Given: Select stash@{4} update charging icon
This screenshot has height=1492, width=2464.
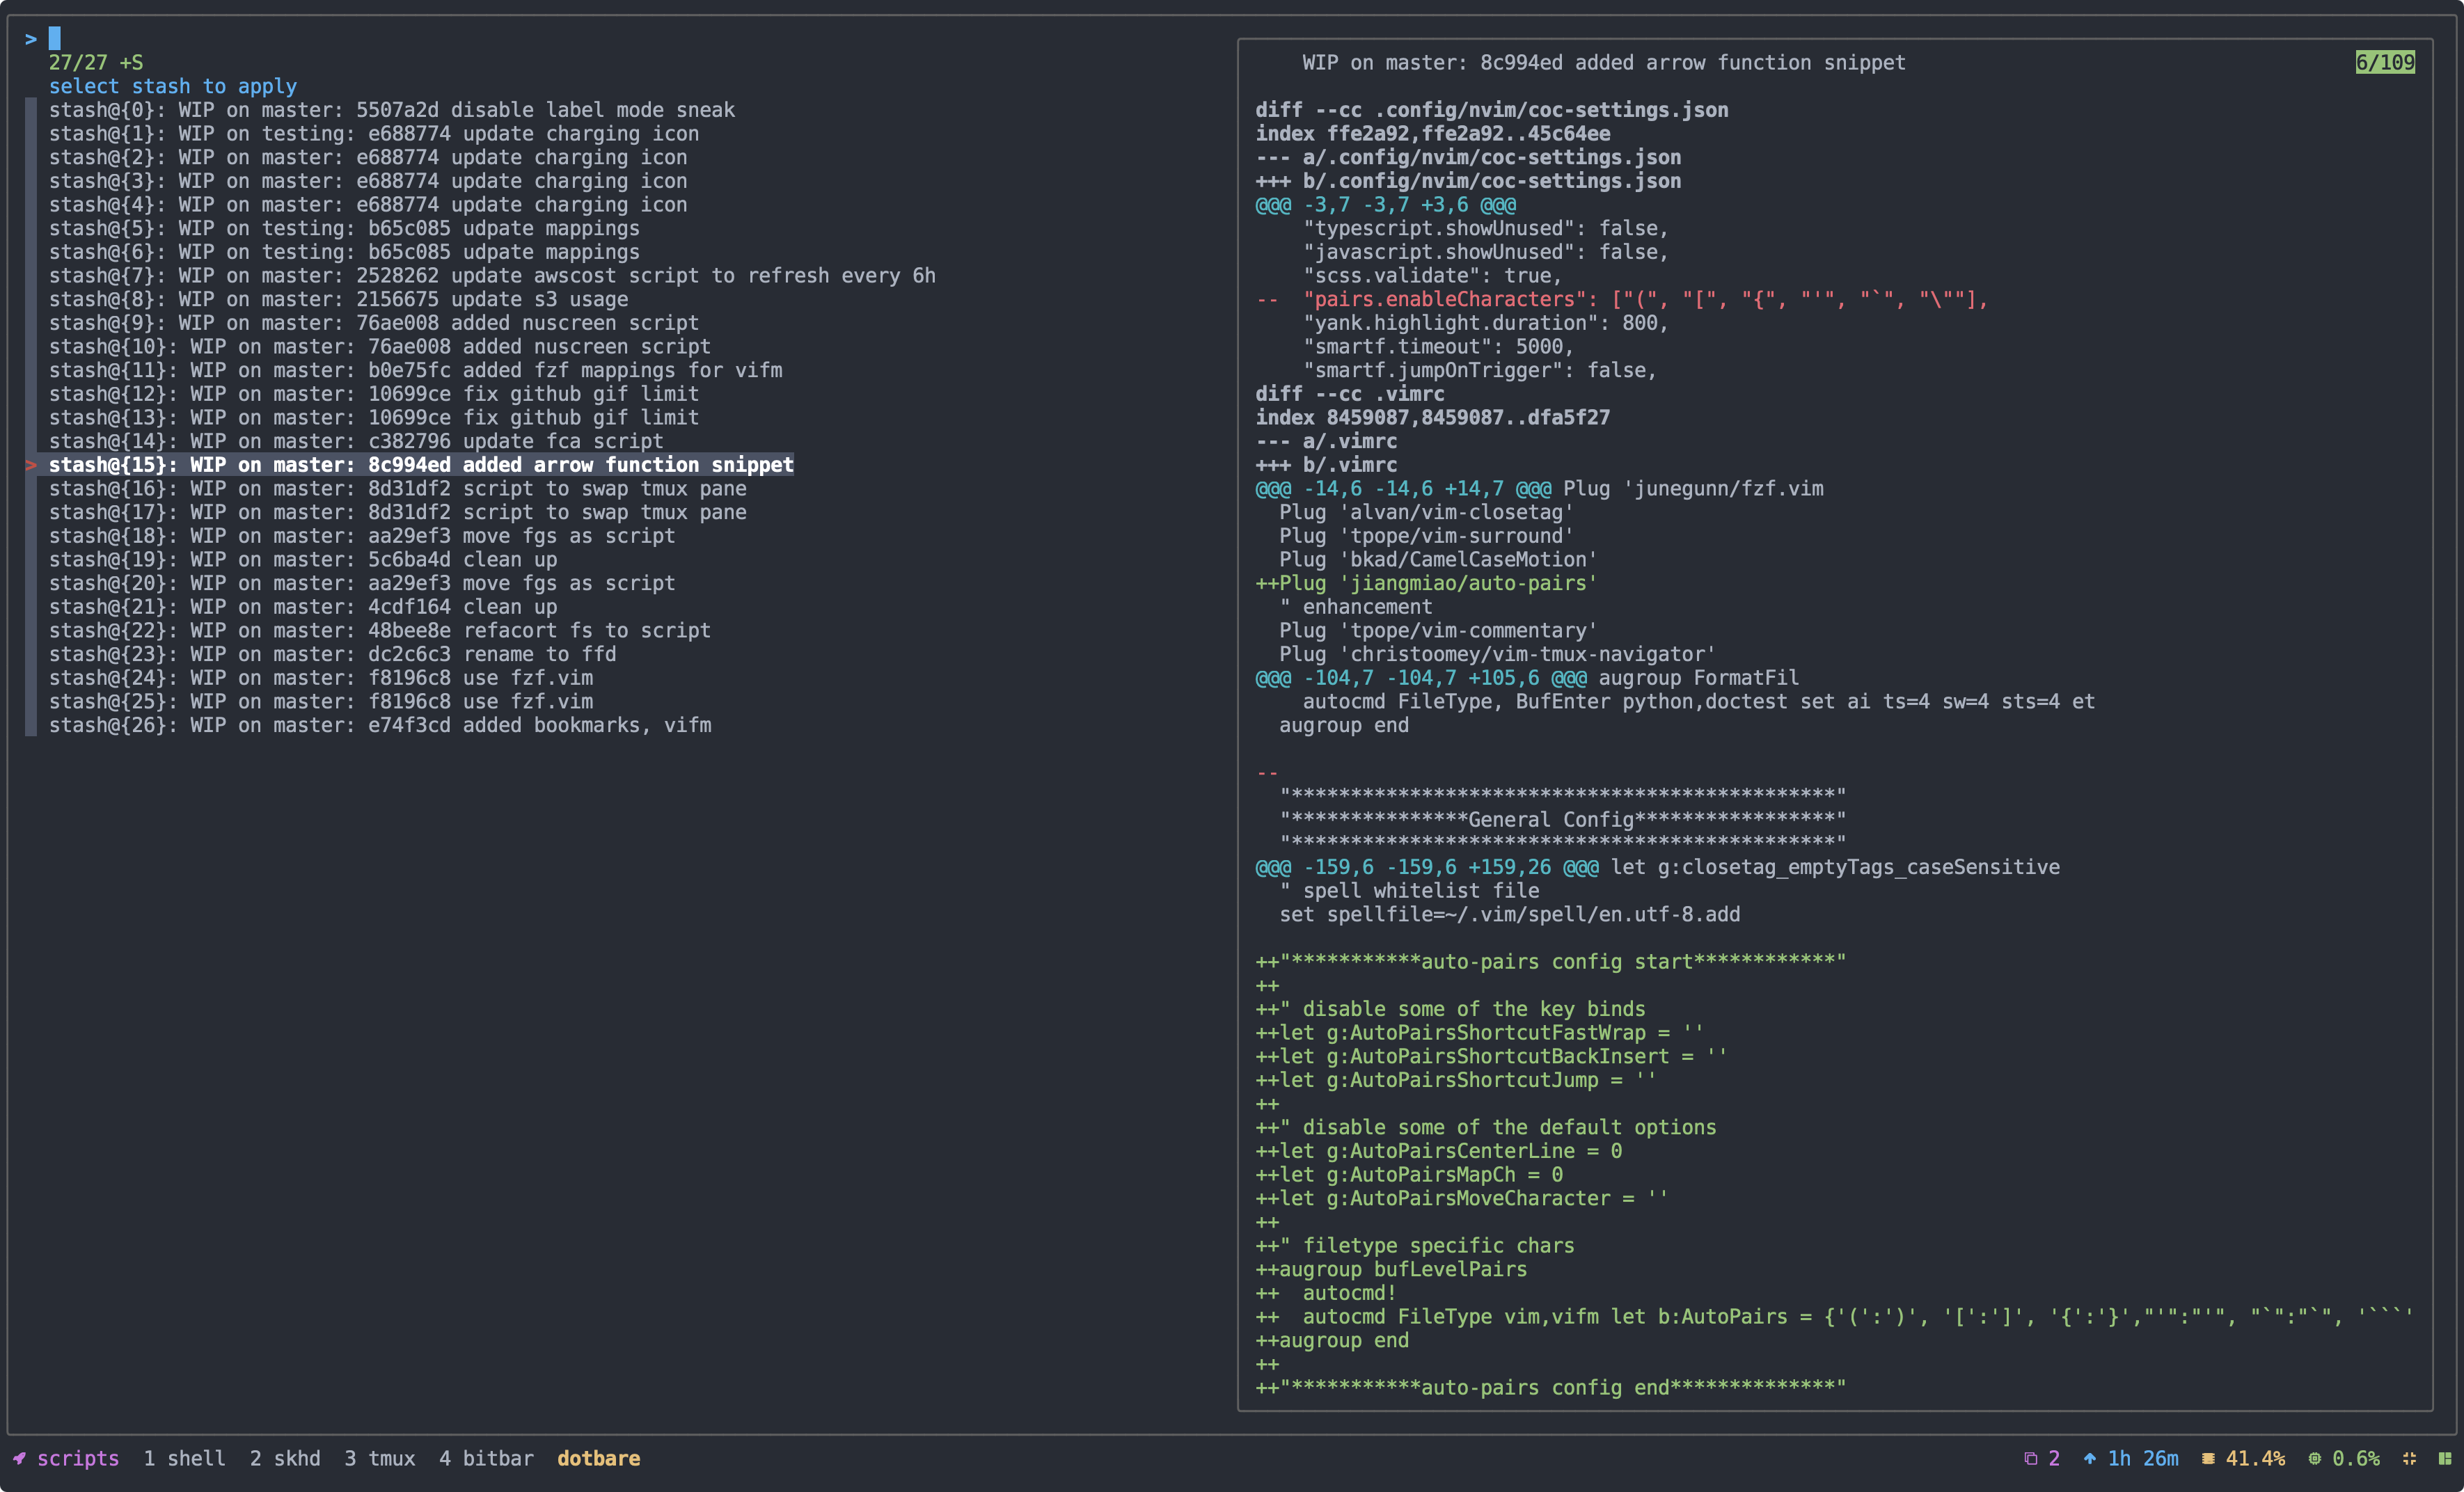Looking at the screenshot, I should (368, 205).
